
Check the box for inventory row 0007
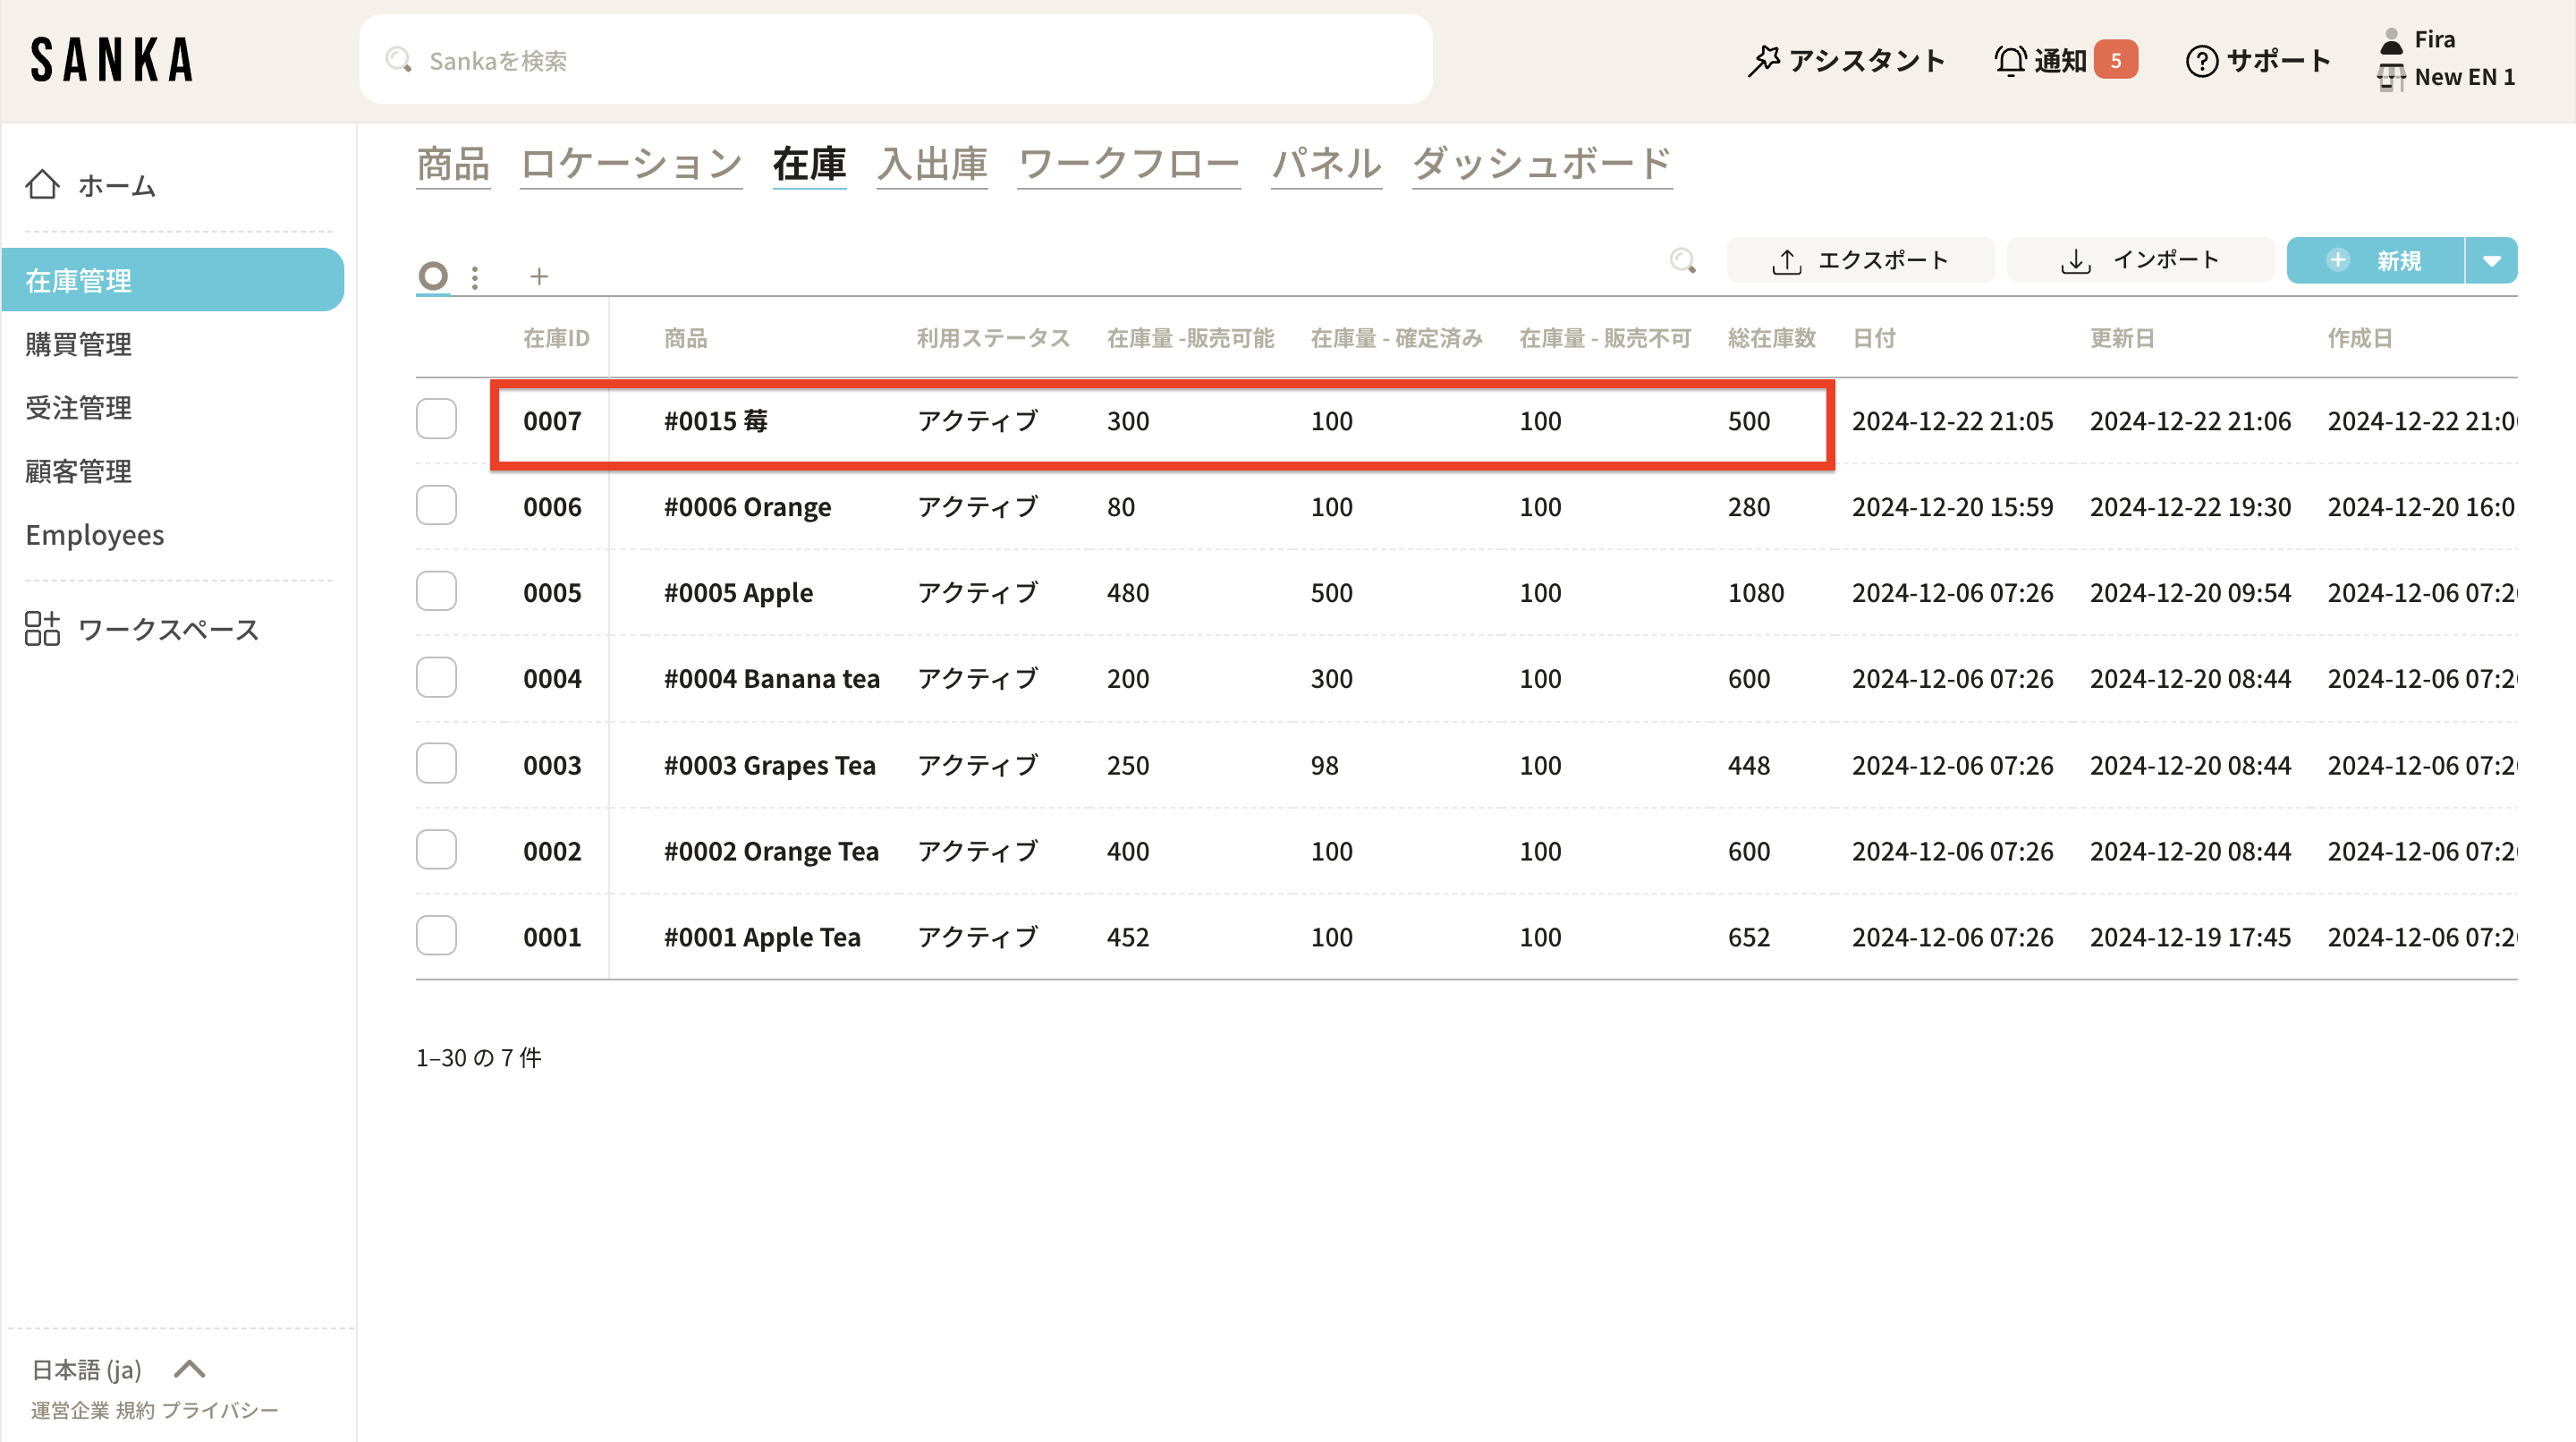(x=436, y=420)
